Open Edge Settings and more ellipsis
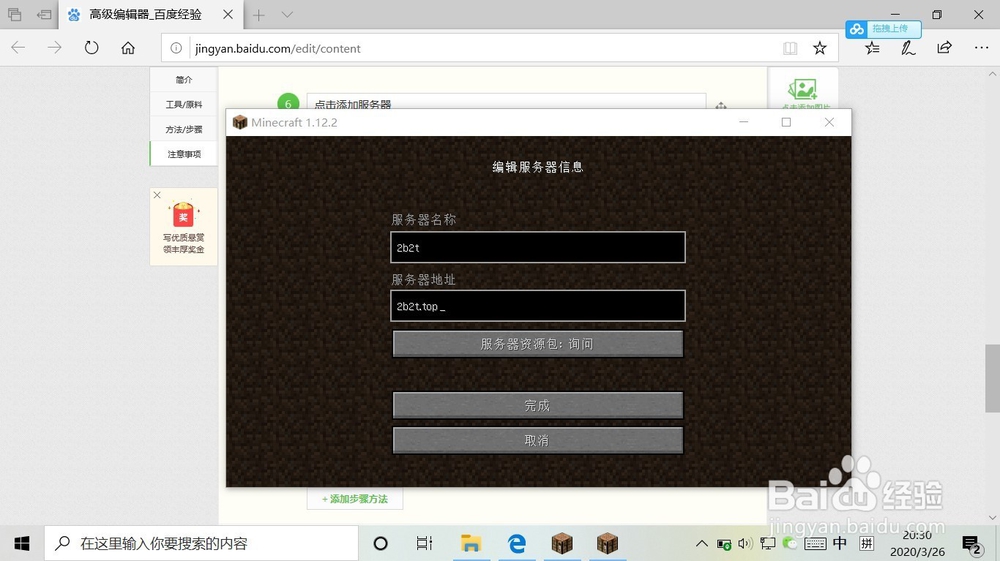The image size is (1000, 561). pyautogui.click(x=981, y=48)
